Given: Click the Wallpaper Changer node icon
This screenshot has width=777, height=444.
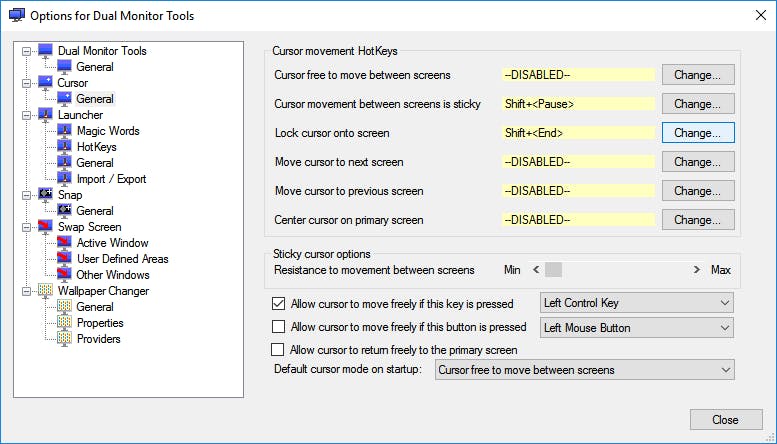Looking at the screenshot, I should pyautogui.click(x=45, y=290).
